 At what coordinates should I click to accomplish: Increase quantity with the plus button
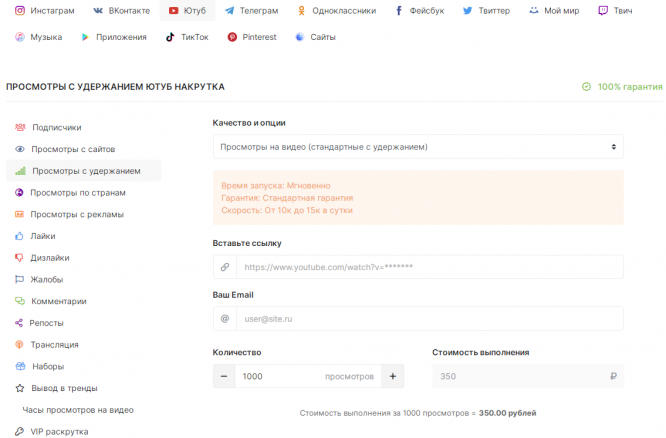click(x=393, y=376)
